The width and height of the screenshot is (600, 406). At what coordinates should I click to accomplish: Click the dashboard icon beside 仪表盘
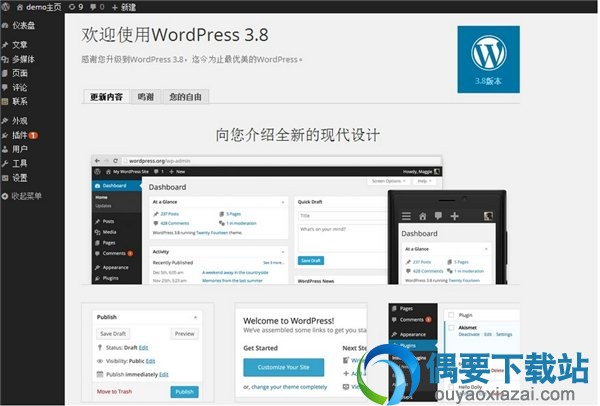(5, 26)
